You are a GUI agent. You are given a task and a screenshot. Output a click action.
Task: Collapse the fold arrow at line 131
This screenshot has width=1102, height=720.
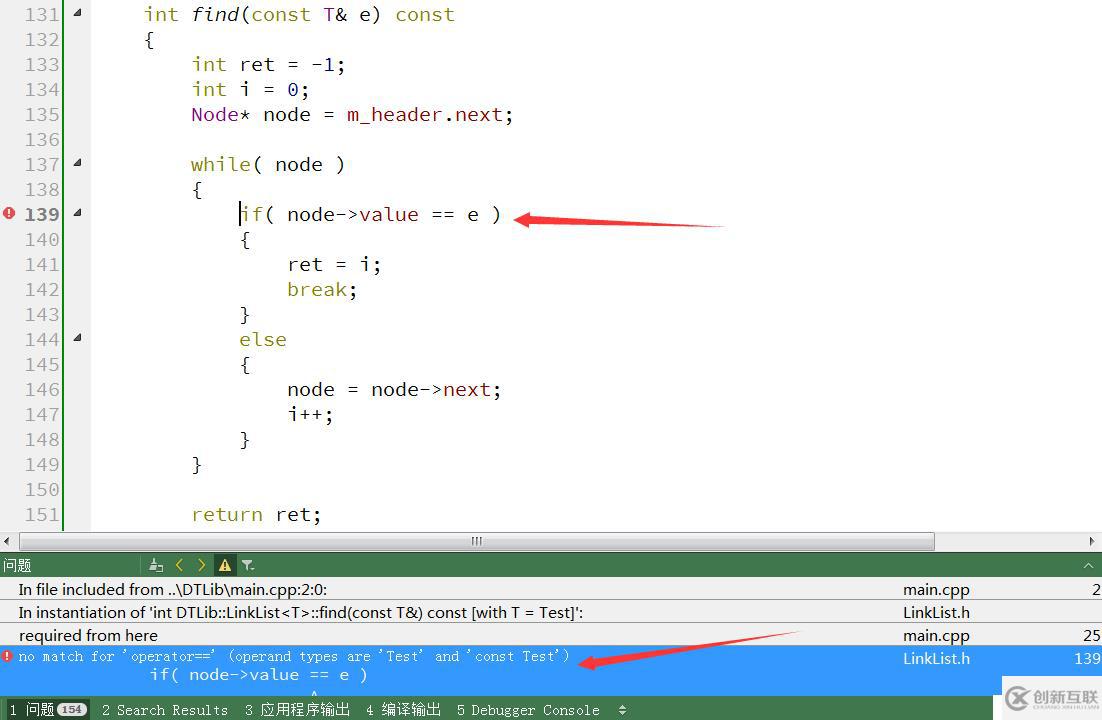[x=77, y=13]
